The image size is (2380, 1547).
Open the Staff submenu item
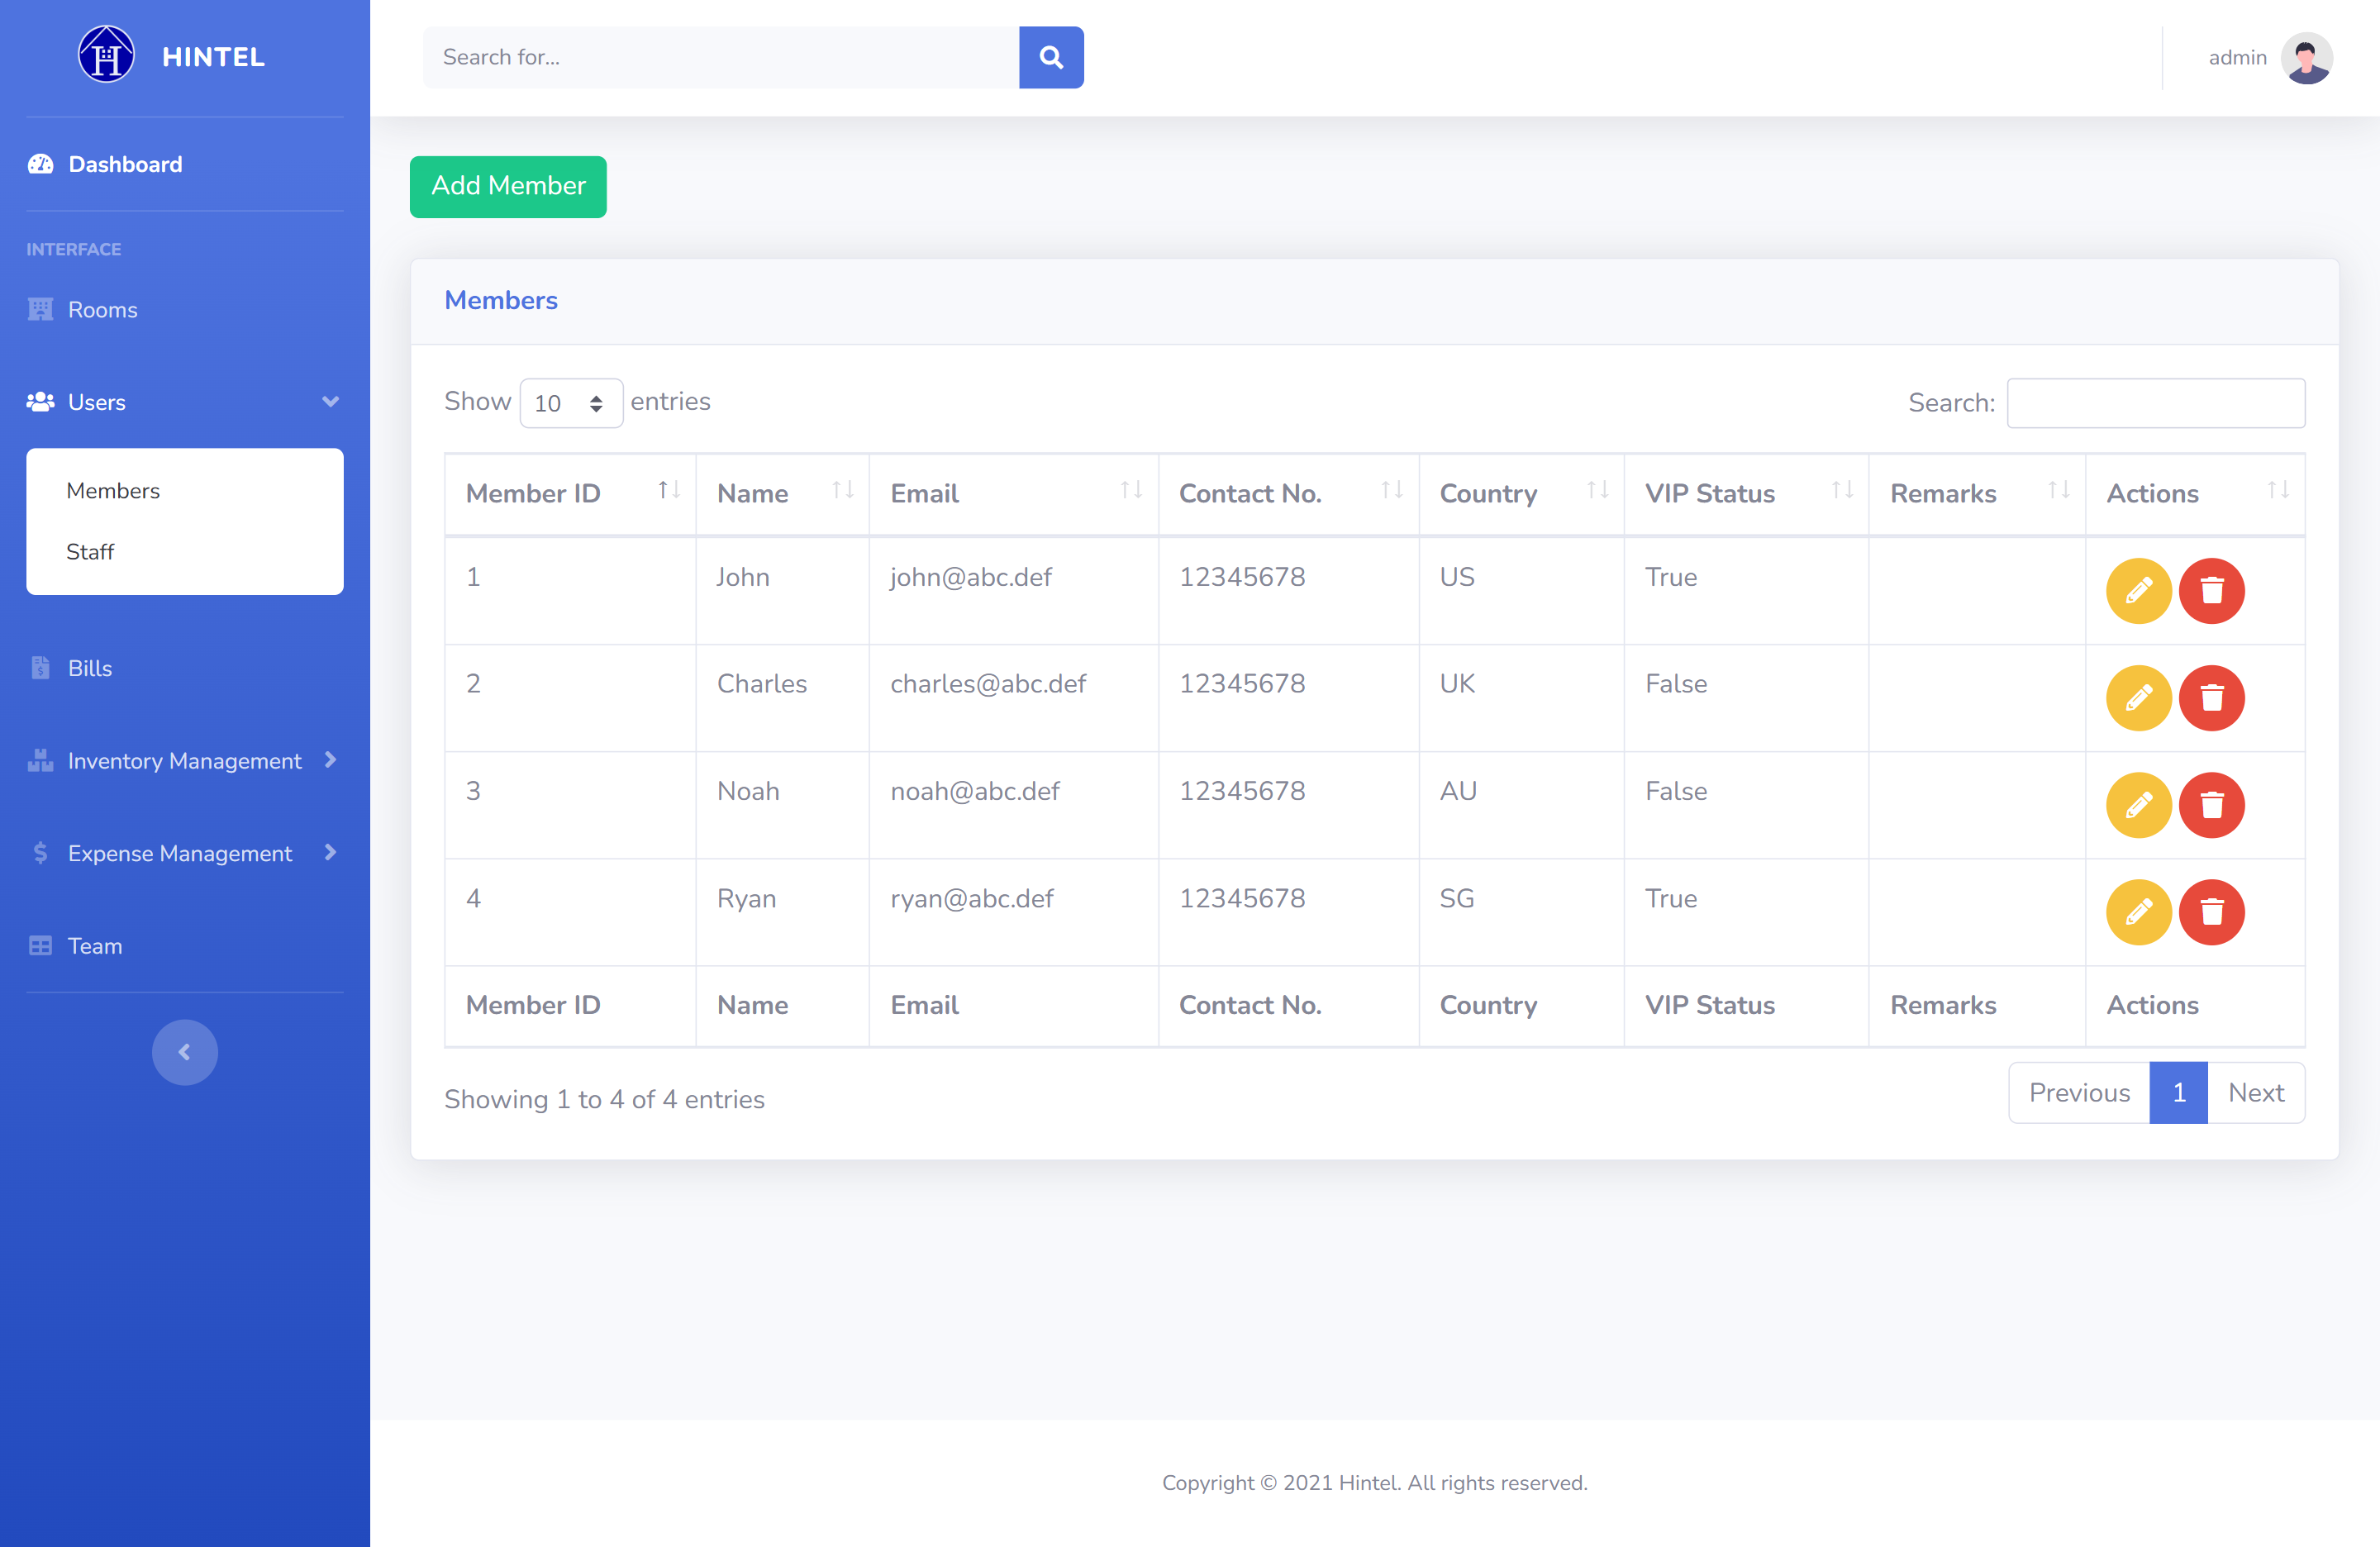(90, 551)
